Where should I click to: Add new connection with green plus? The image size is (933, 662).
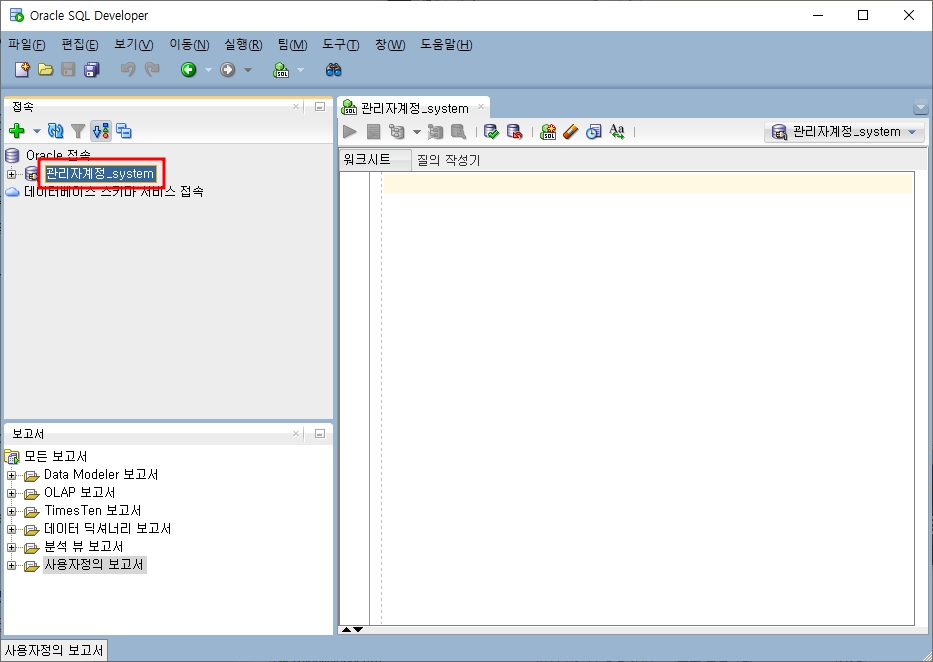point(17,130)
